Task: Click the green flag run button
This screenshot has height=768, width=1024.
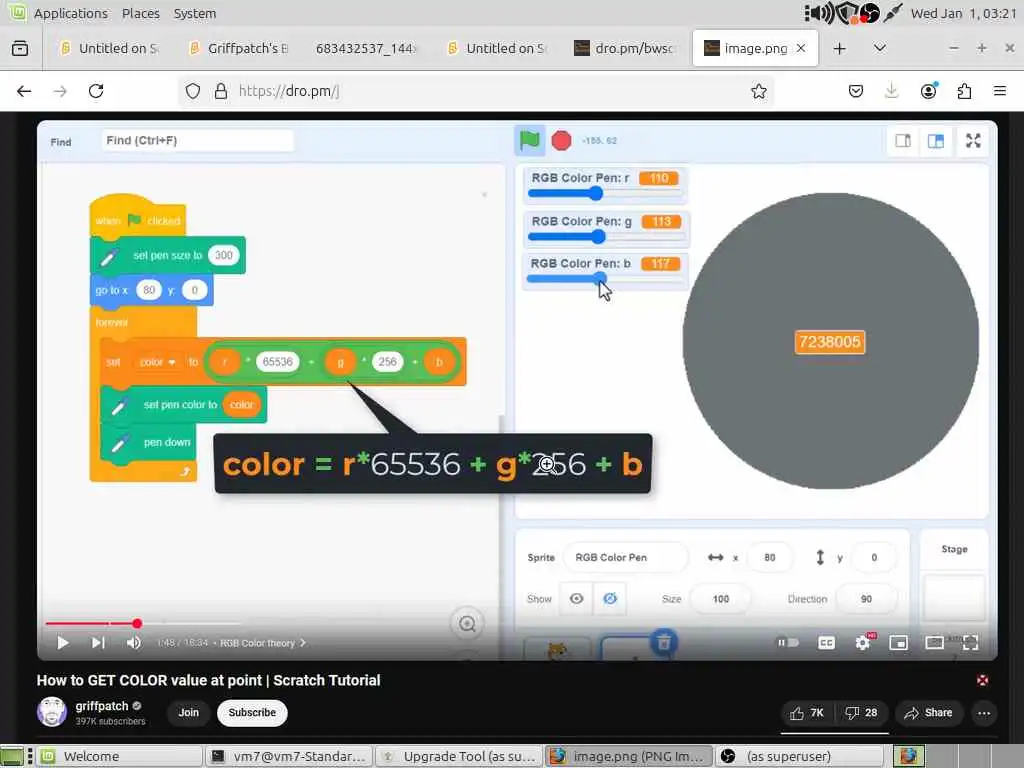Action: [529, 140]
